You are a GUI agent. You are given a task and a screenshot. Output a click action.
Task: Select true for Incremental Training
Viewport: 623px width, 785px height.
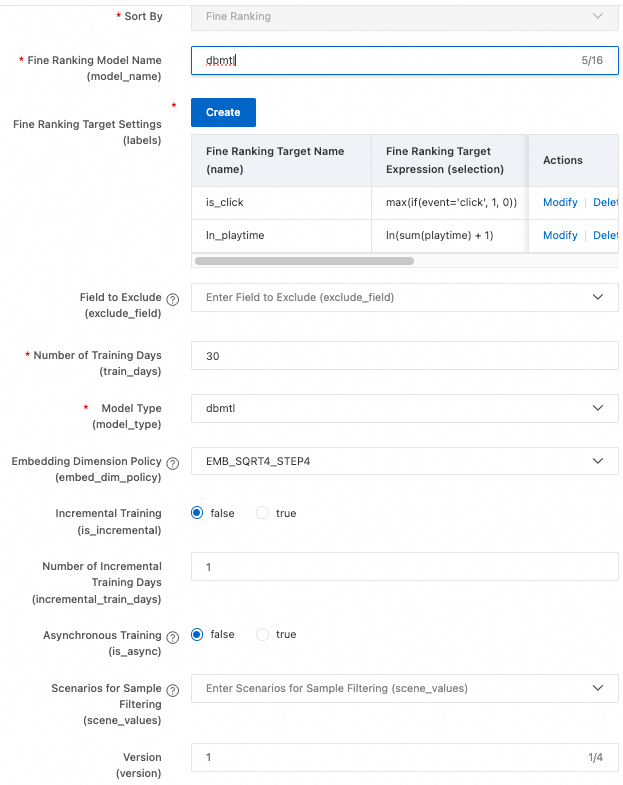pyautogui.click(x=263, y=513)
